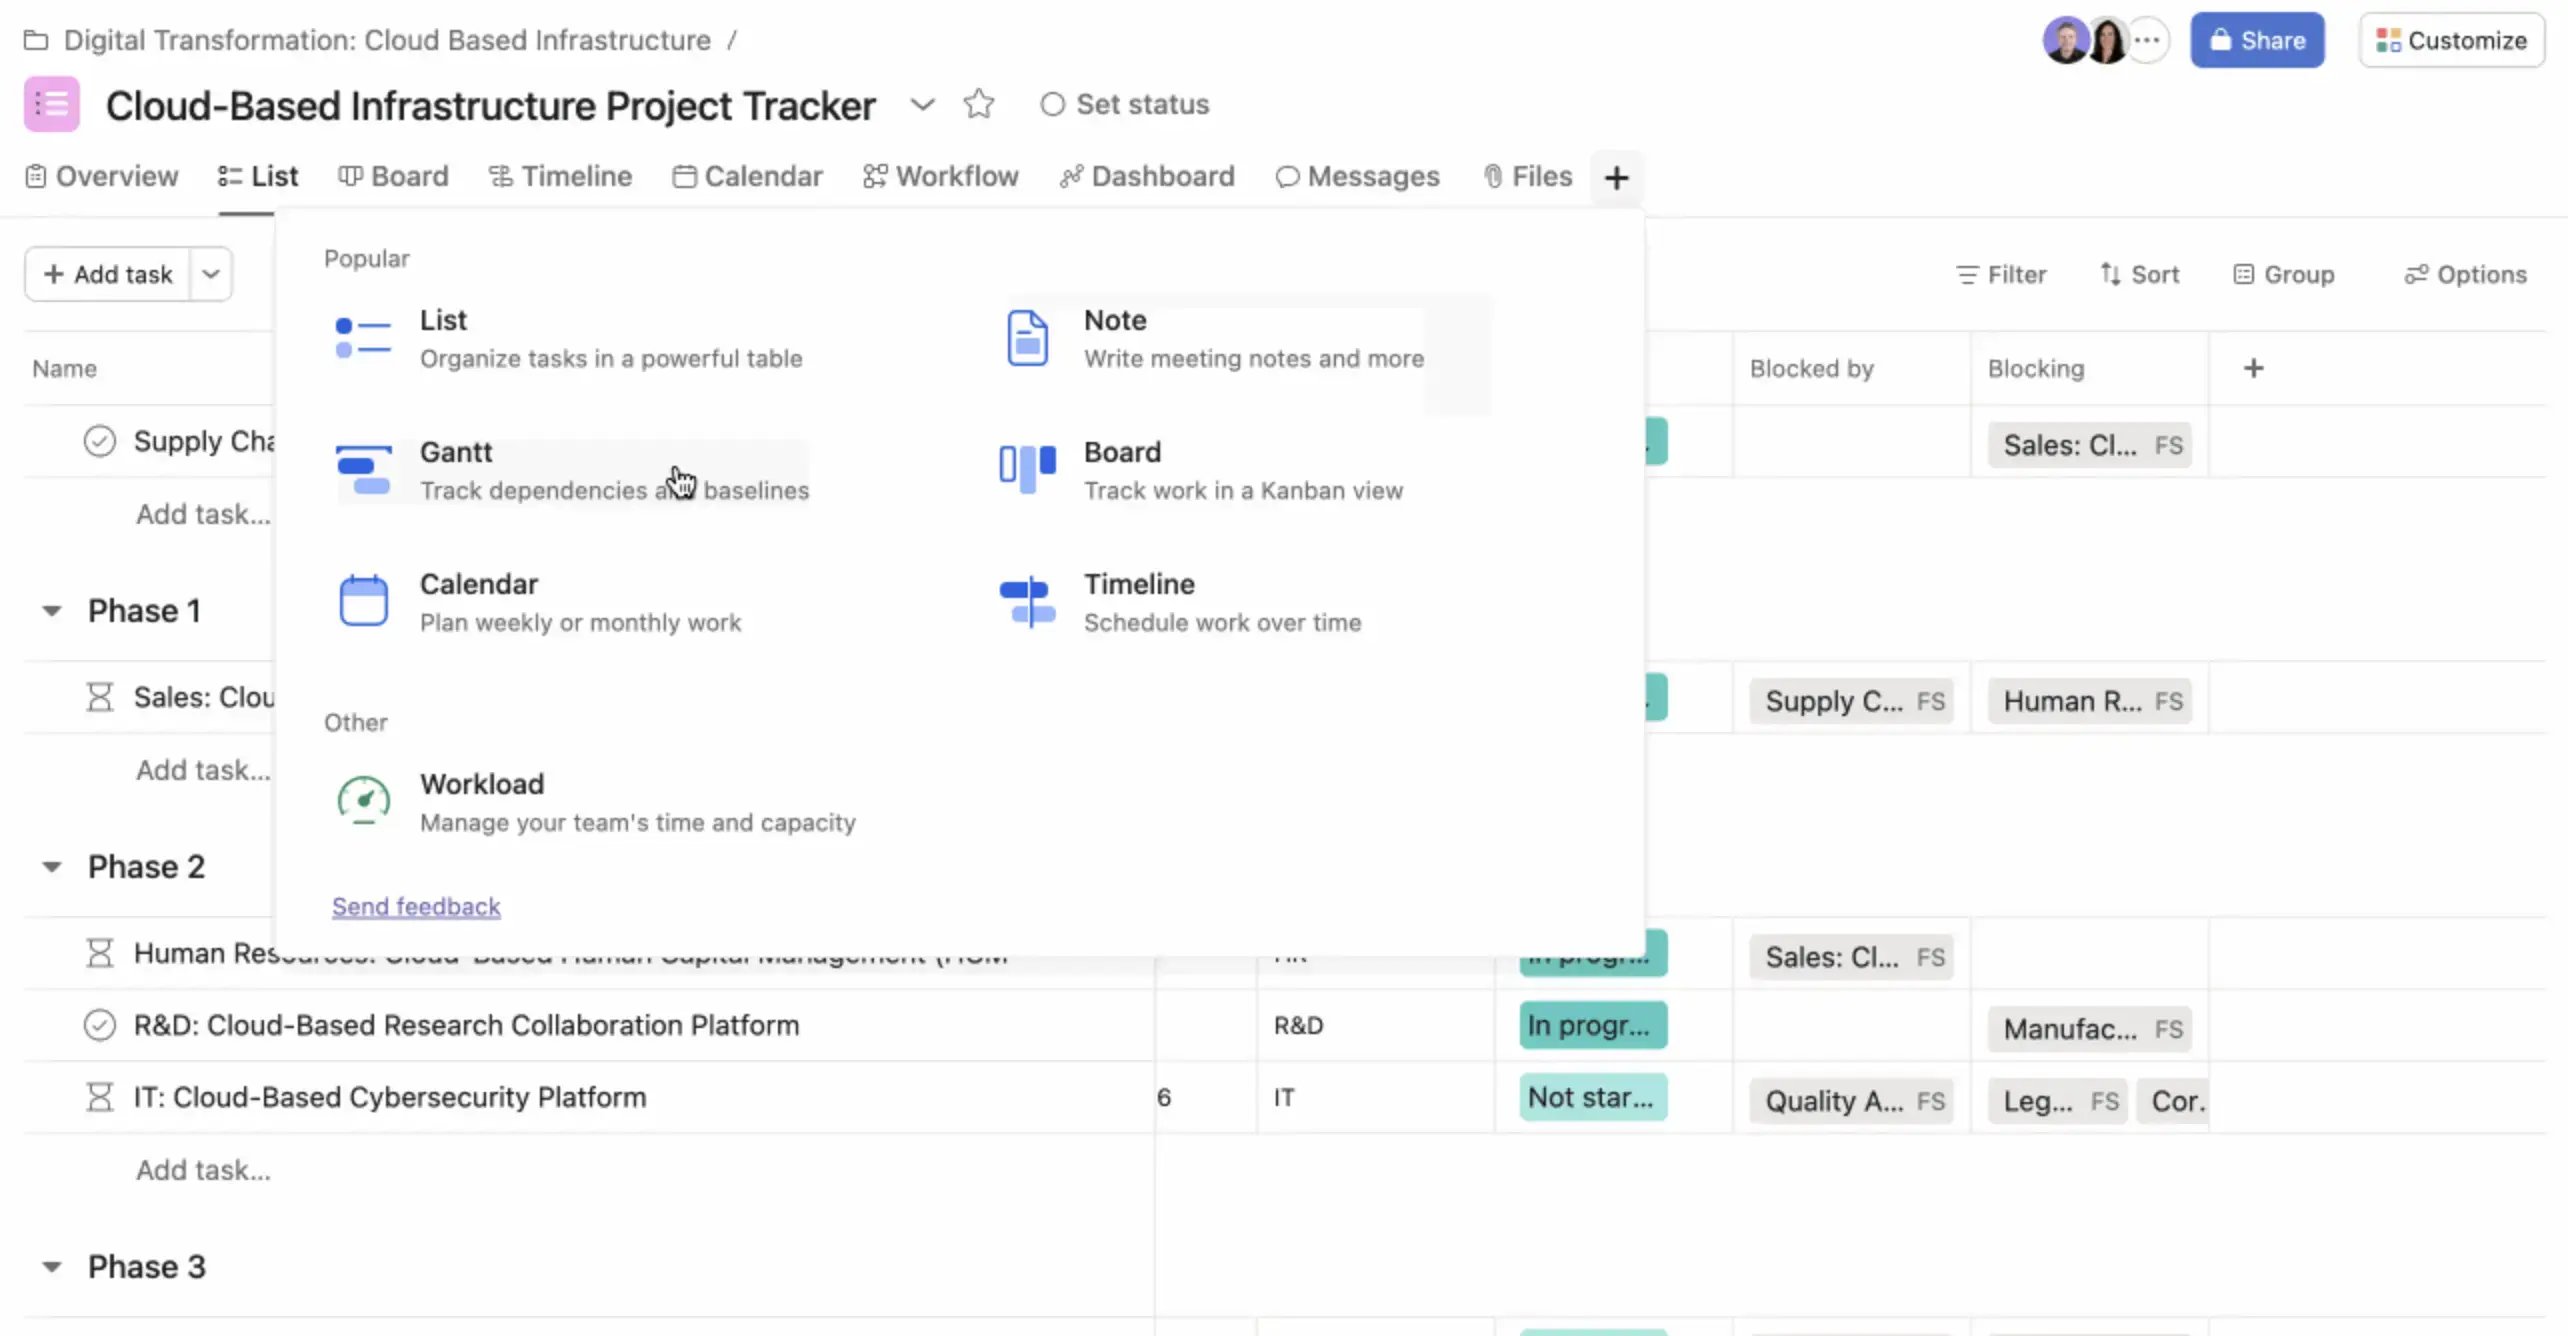Open the view Options menu

tap(2465, 274)
